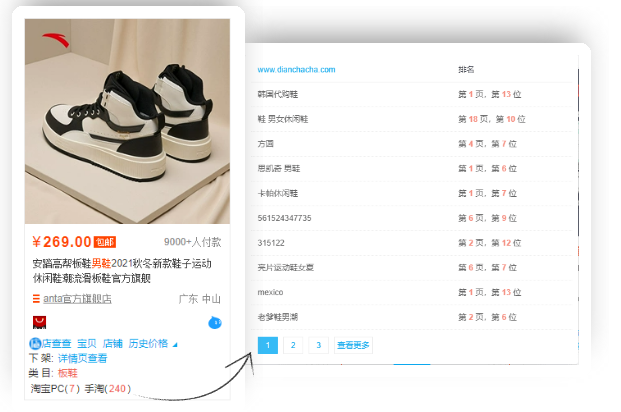Expand the small triangle after 历史价格
Screen dimensions: 621x412
tap(175, 345)
